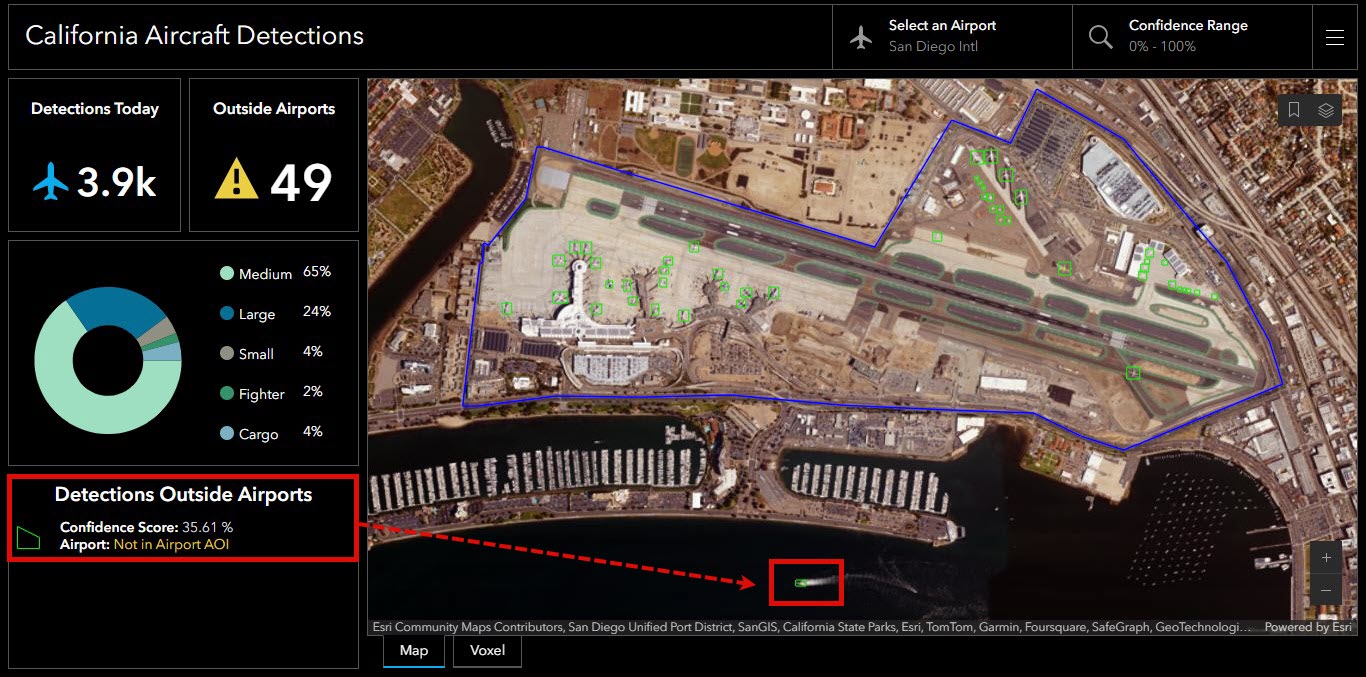Open the hamburger menu icon
The image size is (1366, 677).
[1334, 37]
